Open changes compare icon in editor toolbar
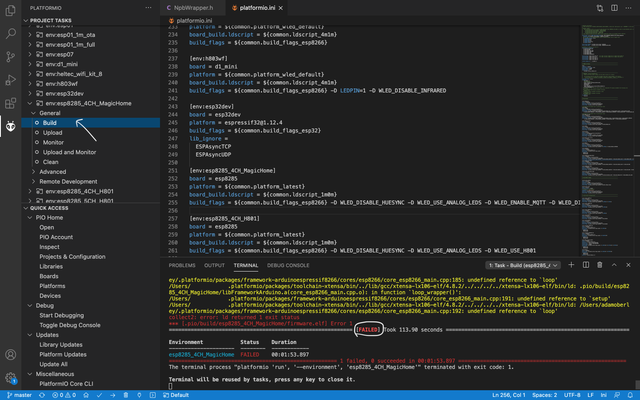Viewport: 640px width, 400px height. click(600, 8)
